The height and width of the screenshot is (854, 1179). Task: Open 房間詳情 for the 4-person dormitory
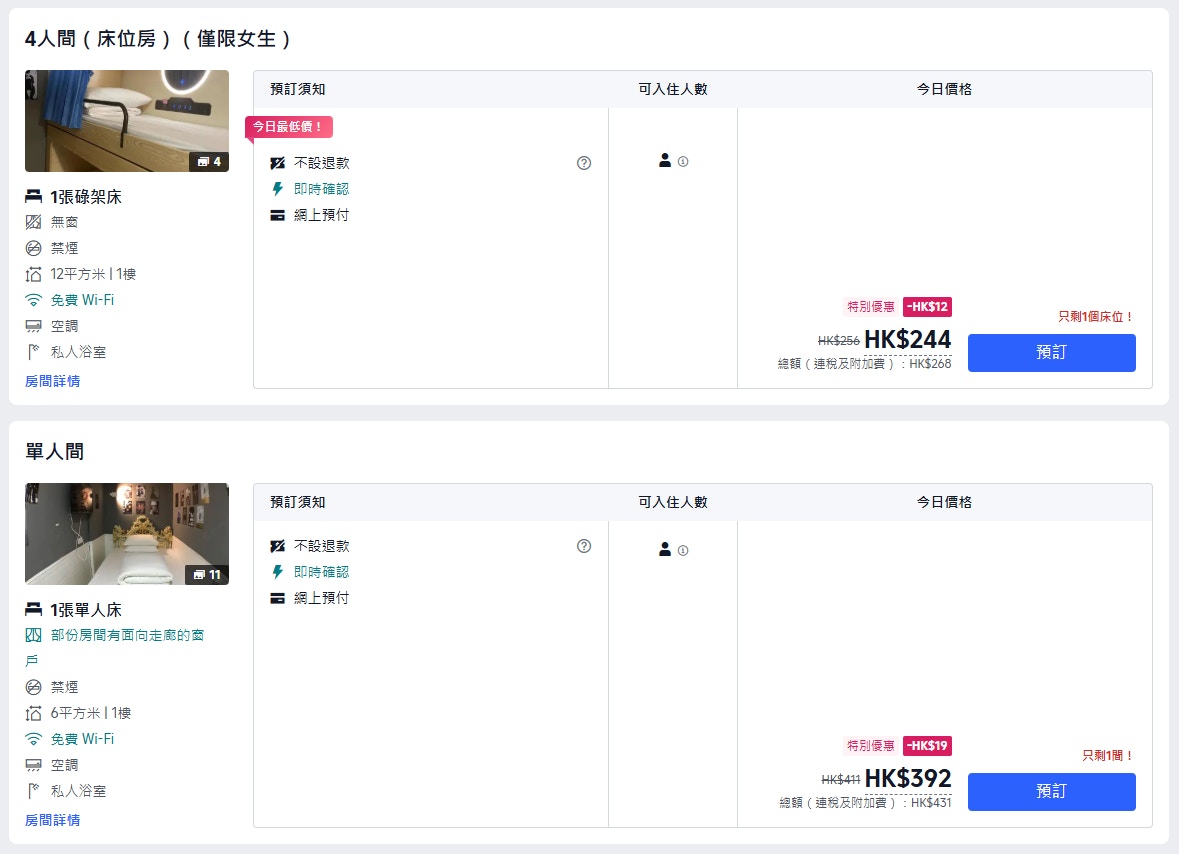point(52,381)
